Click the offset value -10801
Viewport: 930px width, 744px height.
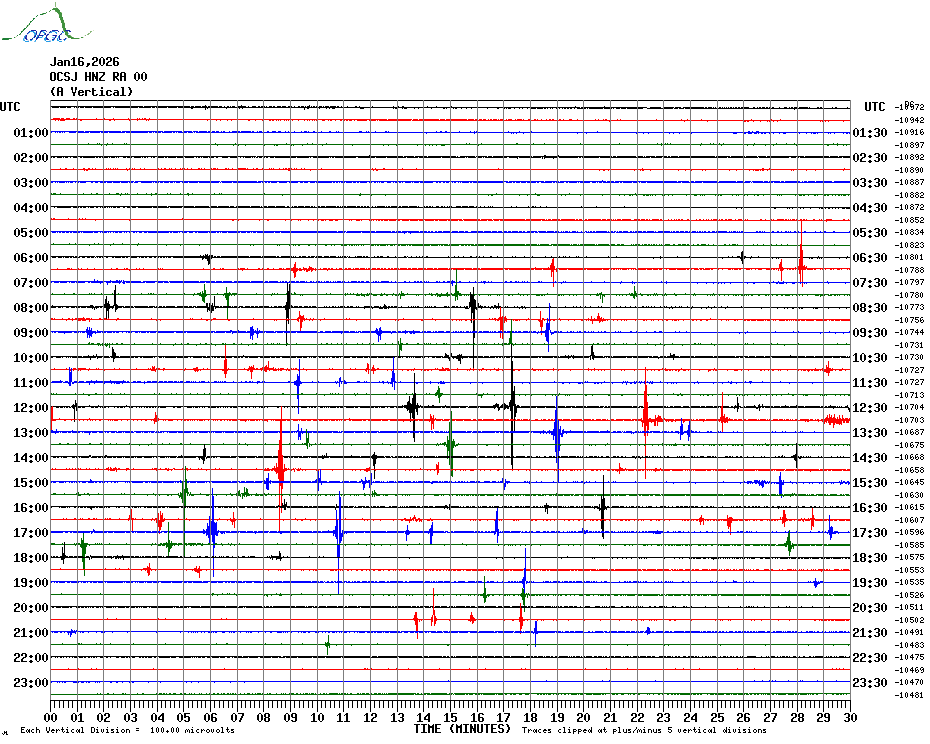click(909, 257)
